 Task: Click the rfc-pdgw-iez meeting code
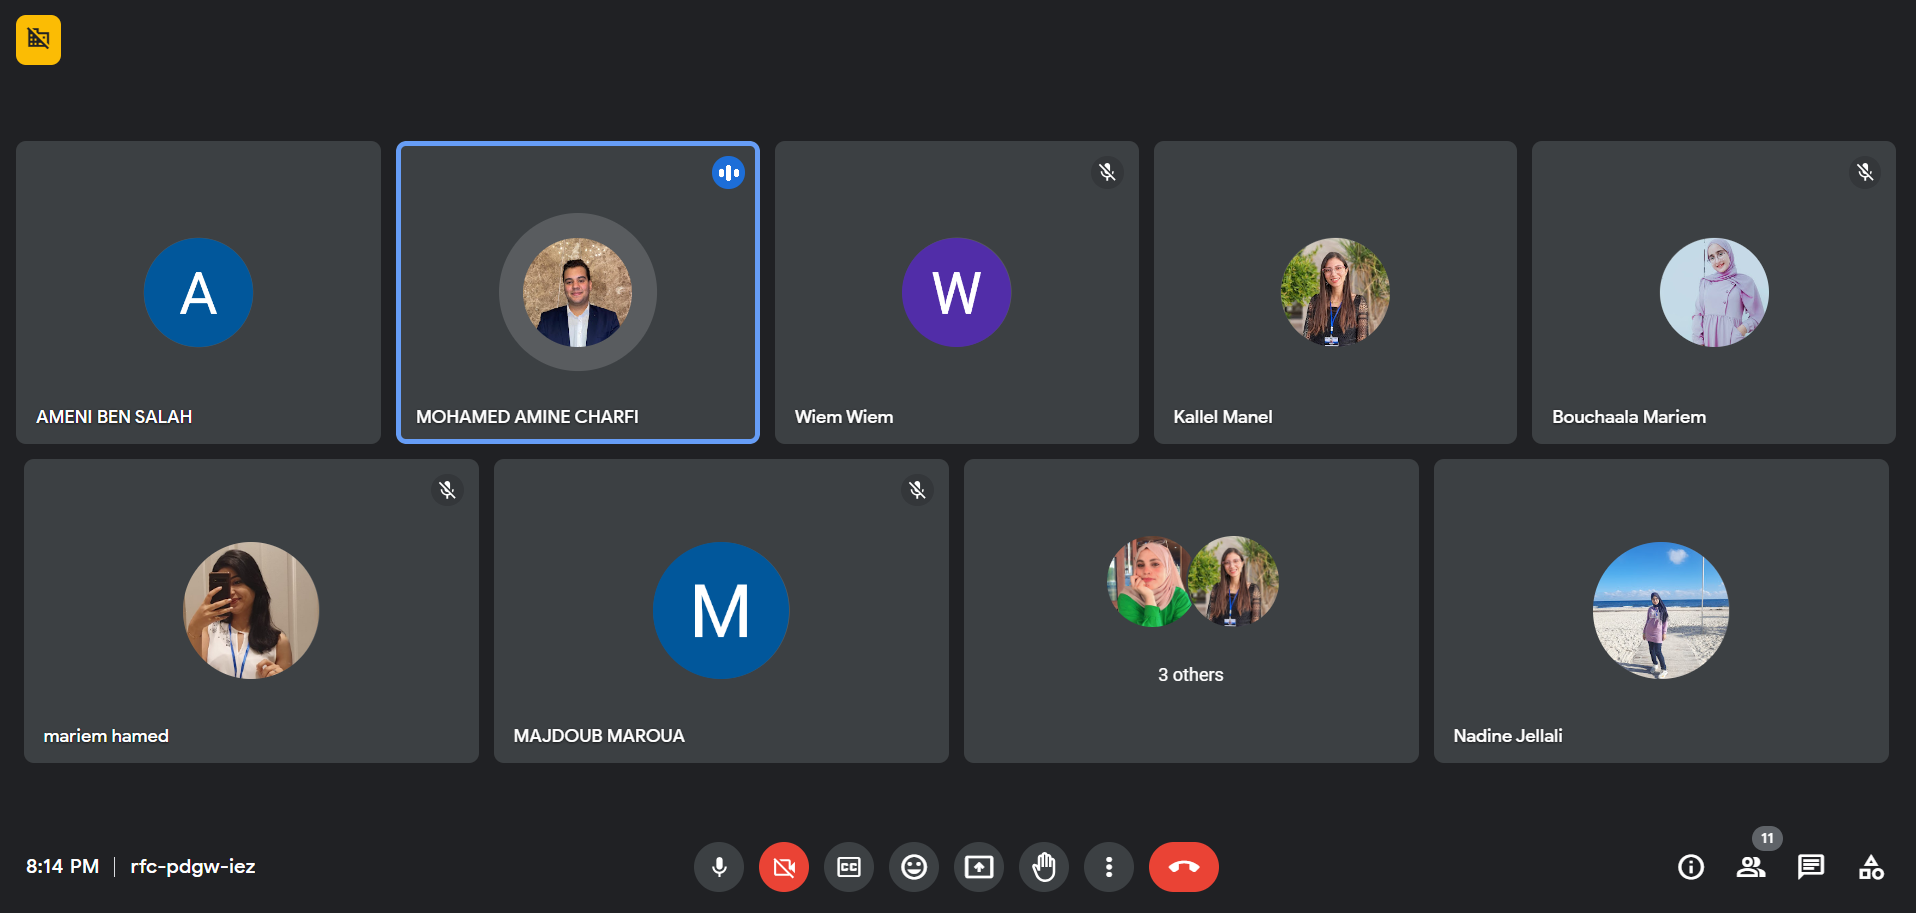coord(193,867)
